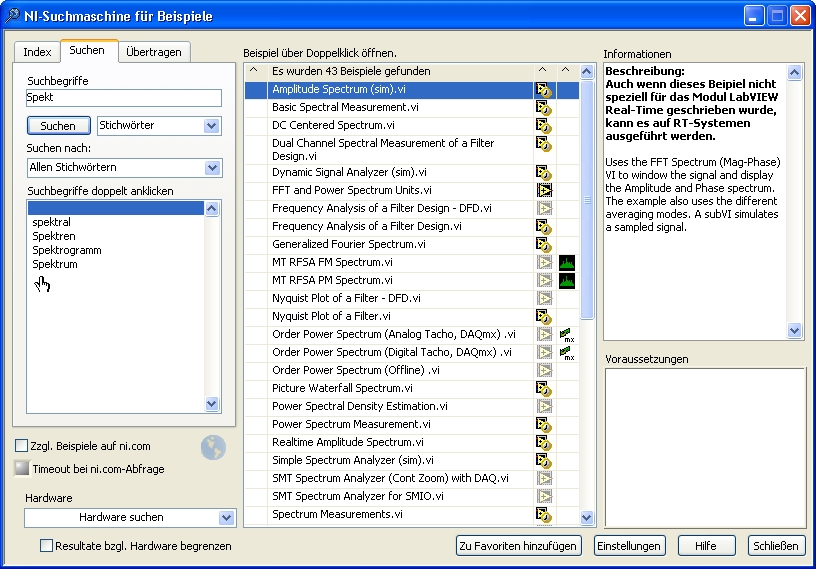
Task: Click the green spectrum icon for MT RFSA FM Spectrum.vi
Action: click(567, 262)
